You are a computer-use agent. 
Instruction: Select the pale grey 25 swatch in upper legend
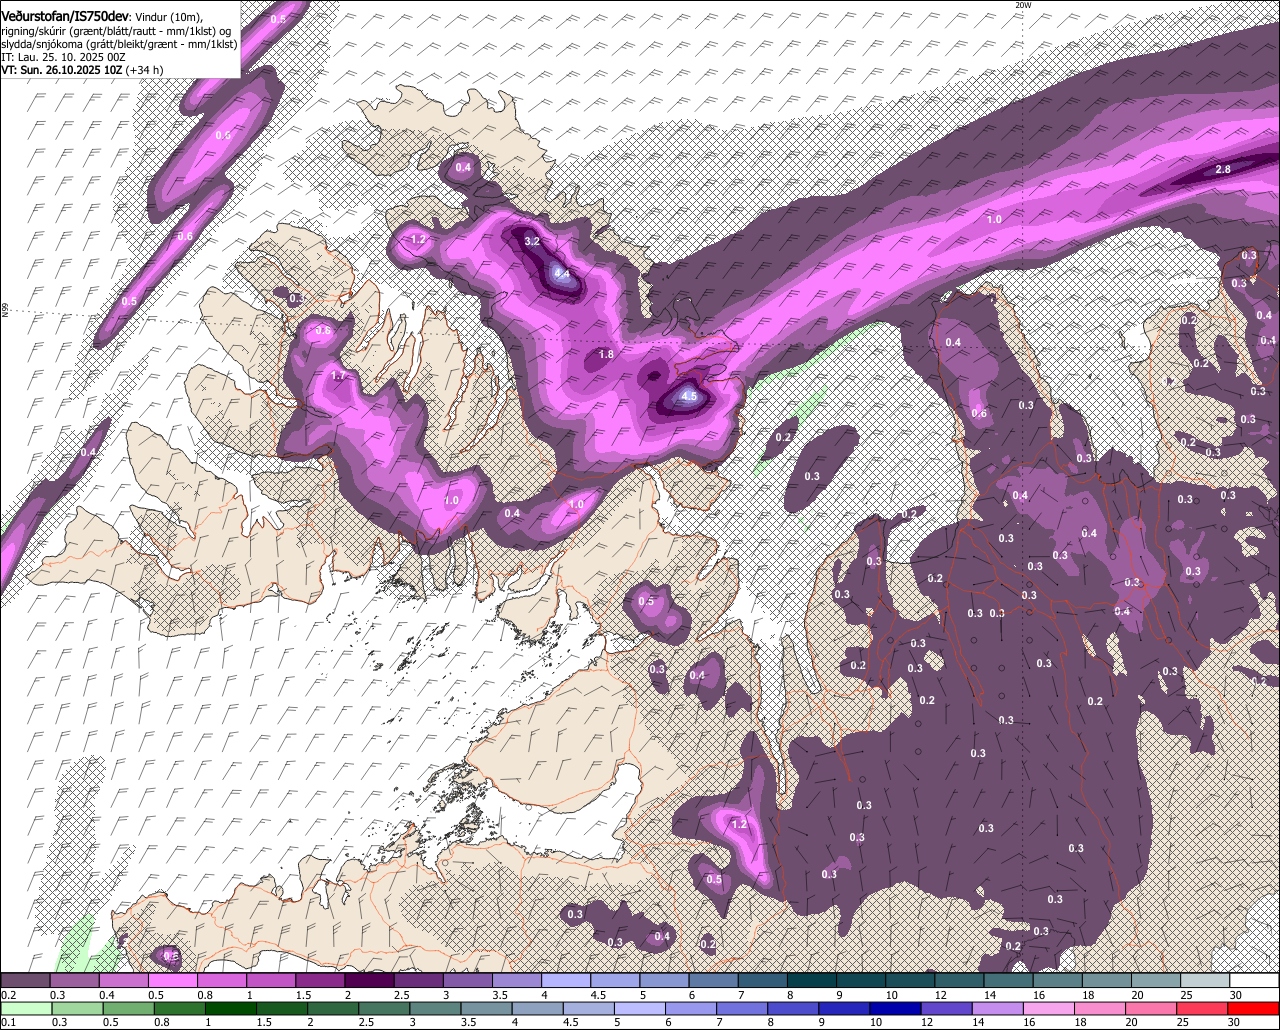[x=1206, y=980]
